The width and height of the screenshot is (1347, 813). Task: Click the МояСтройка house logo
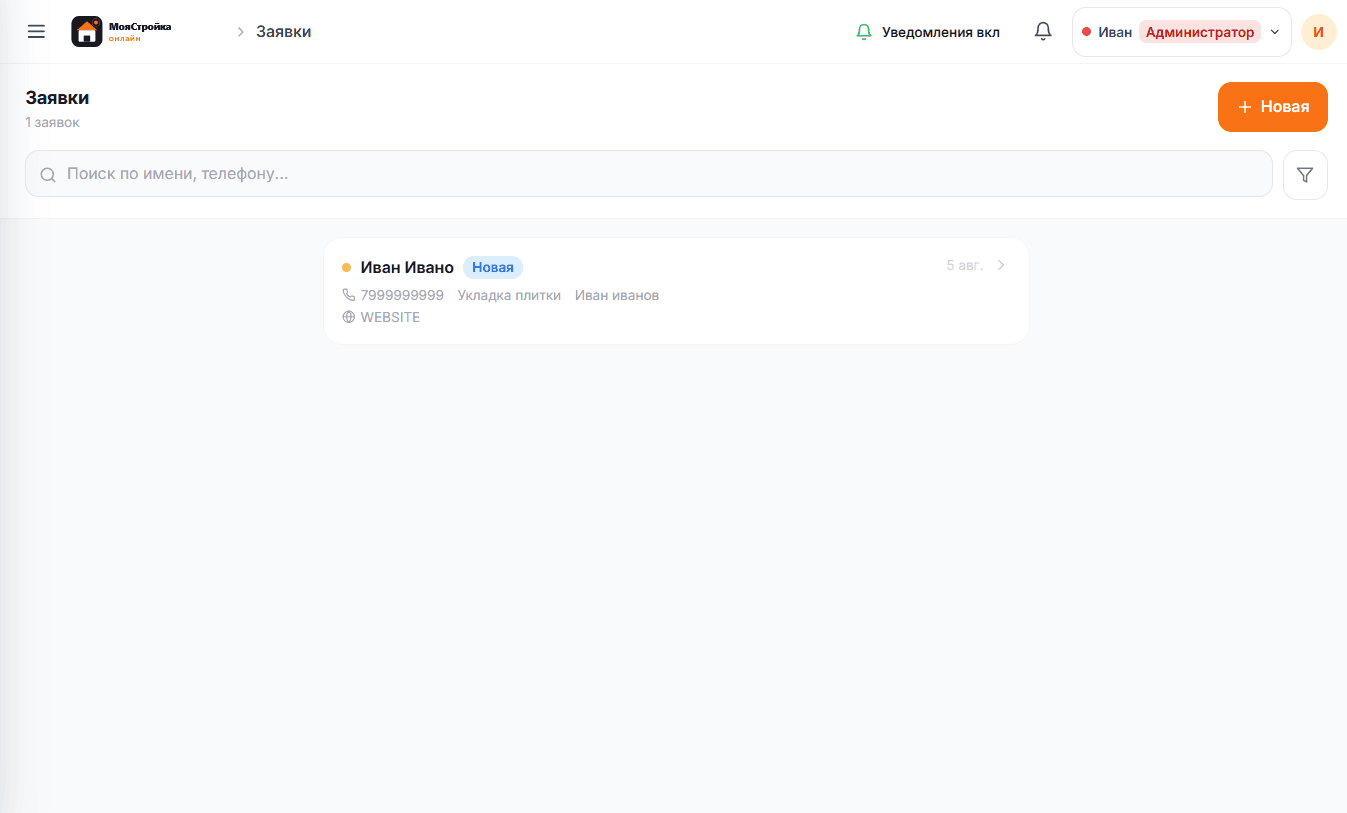click(87, 32)
